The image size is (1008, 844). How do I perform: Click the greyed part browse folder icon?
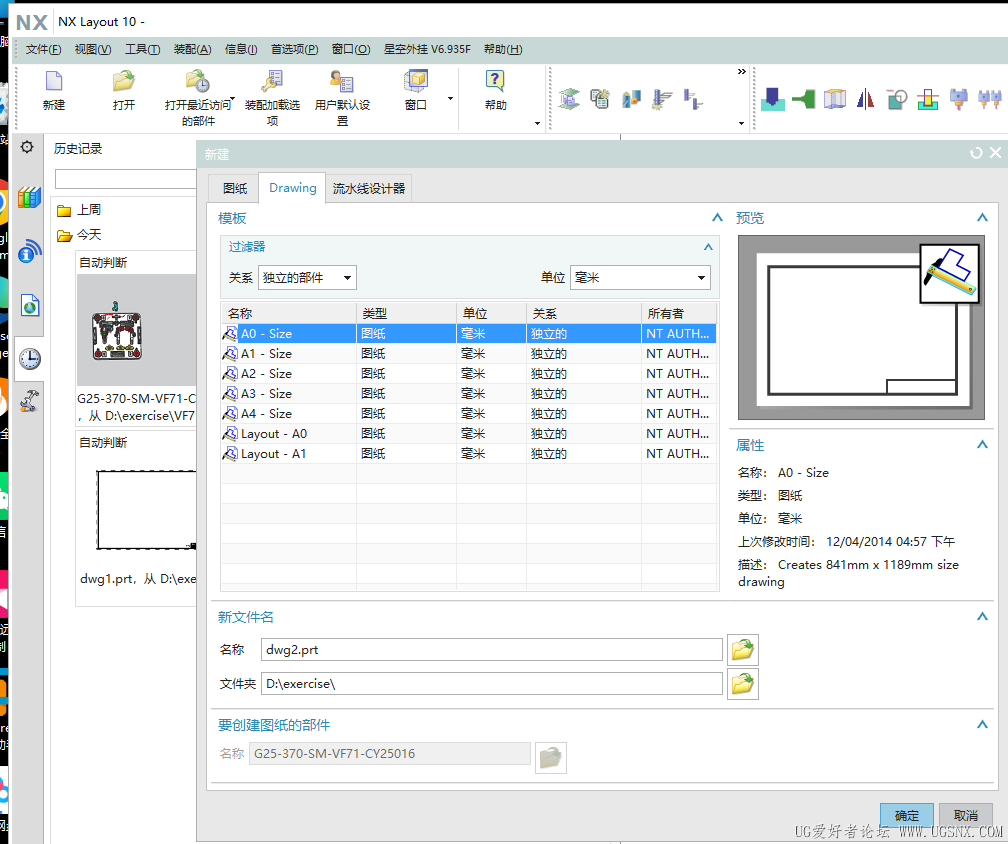(x=550, y=758)
